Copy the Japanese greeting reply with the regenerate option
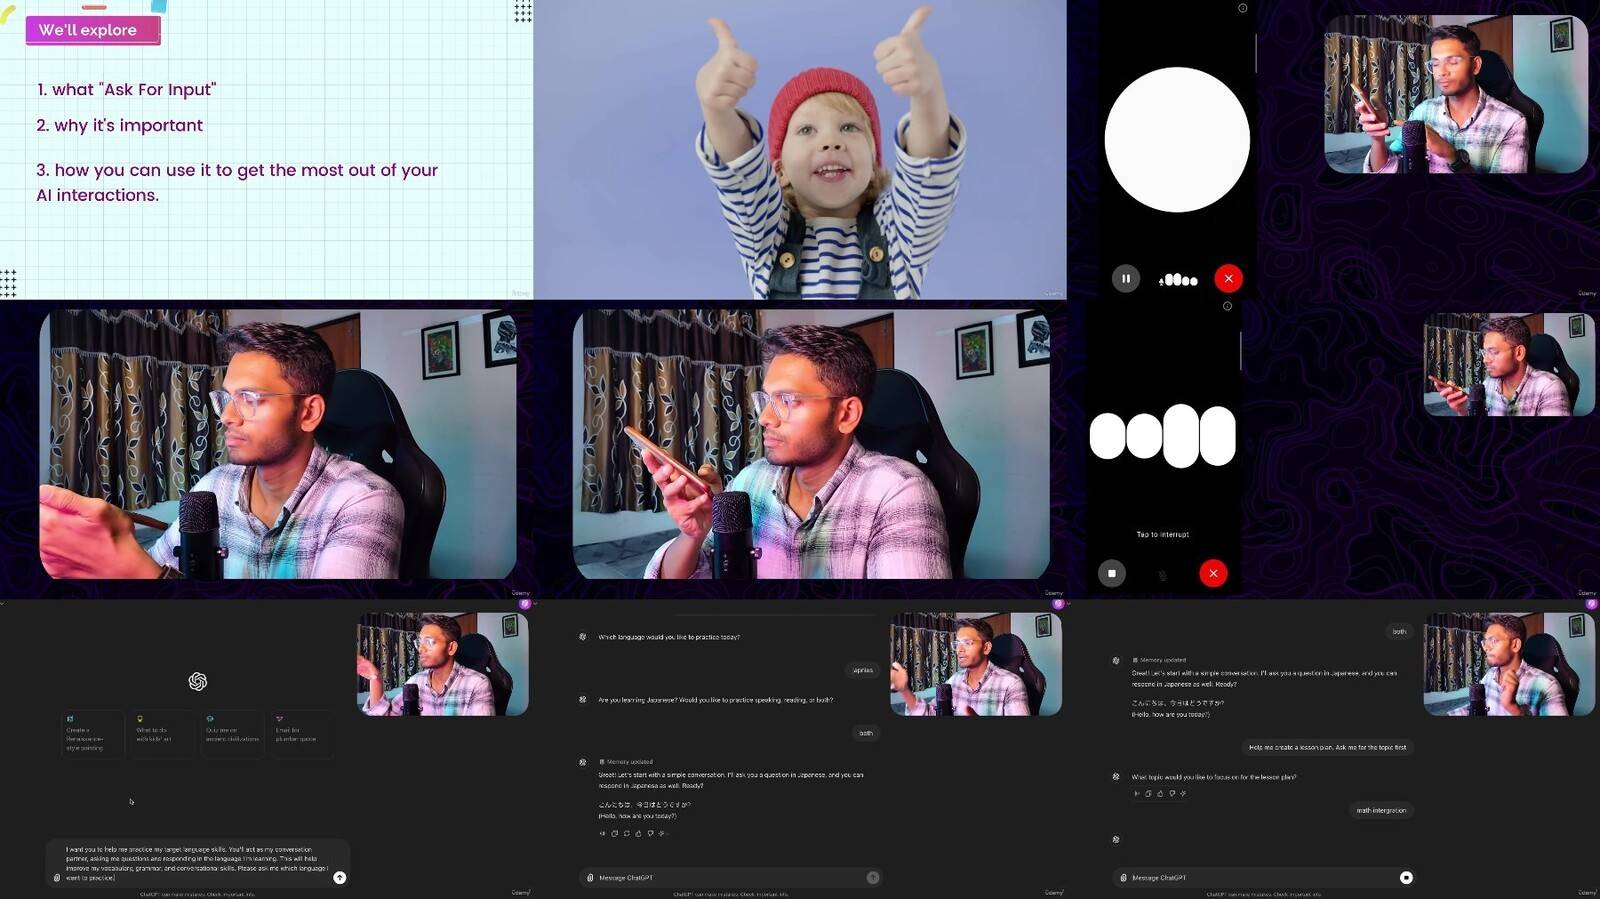 [614, 833]
